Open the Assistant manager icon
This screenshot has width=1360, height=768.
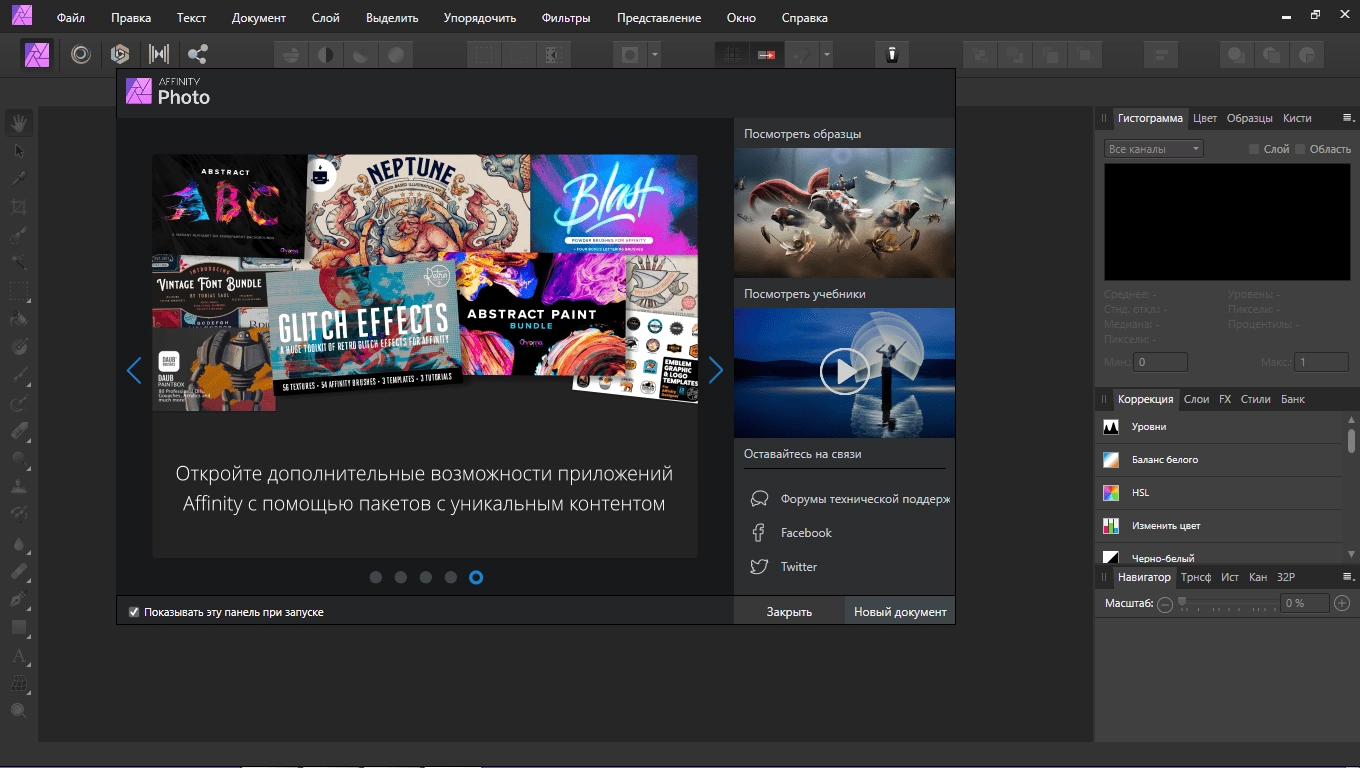point(893,54)
